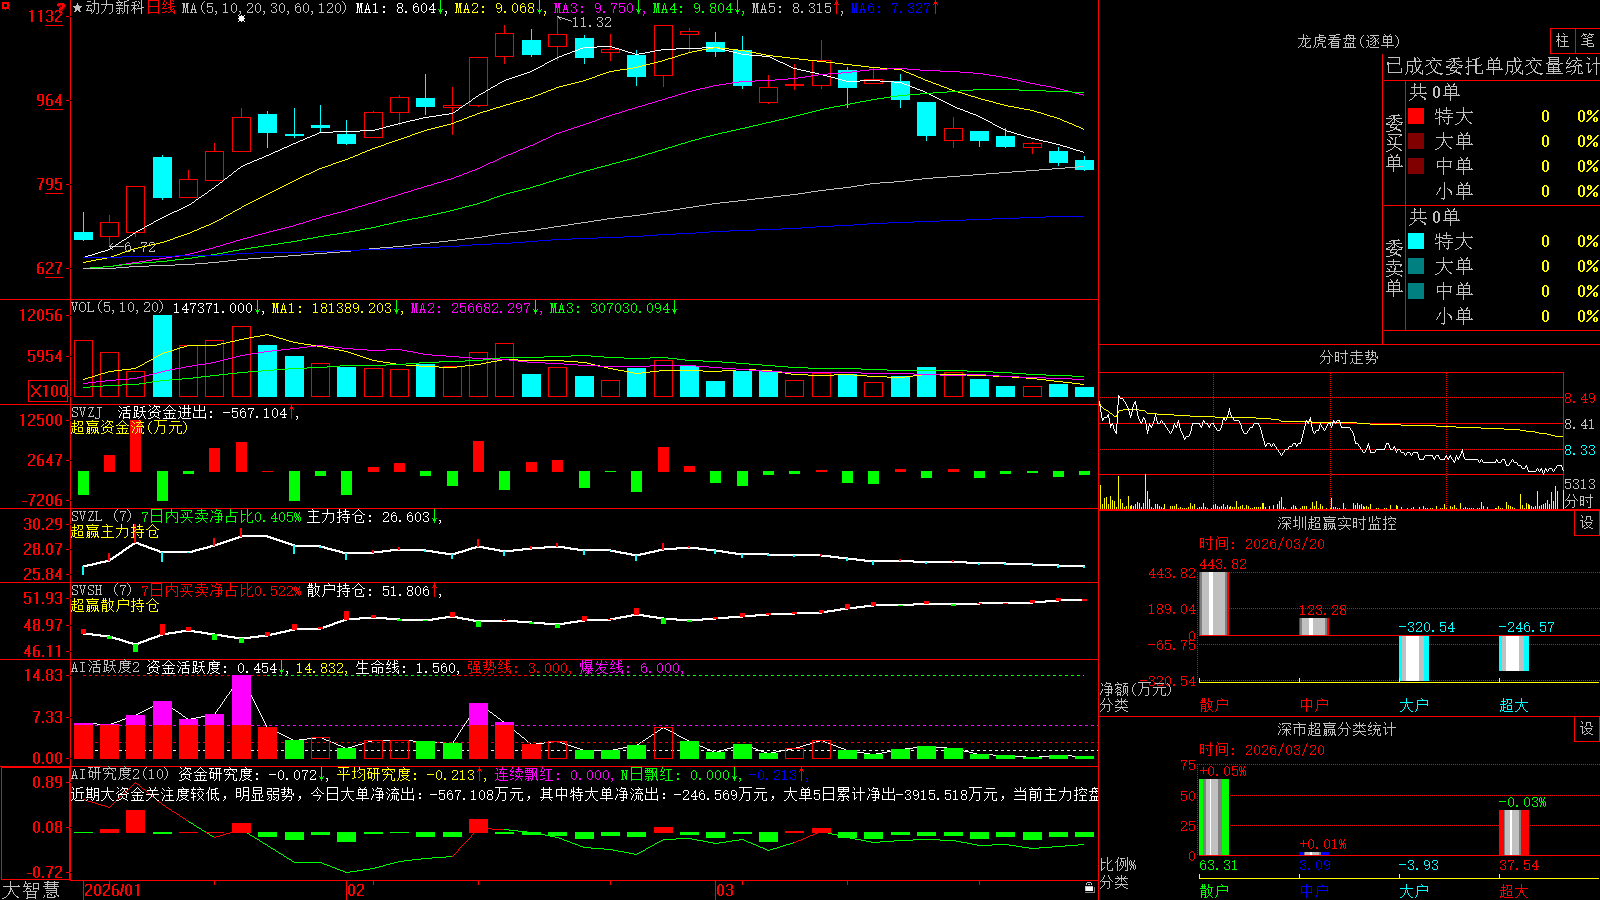The width and height of the screenshot is (1600, 900).
Task: Click the red 特大 buy-order color square
Action: [1416, 116]
